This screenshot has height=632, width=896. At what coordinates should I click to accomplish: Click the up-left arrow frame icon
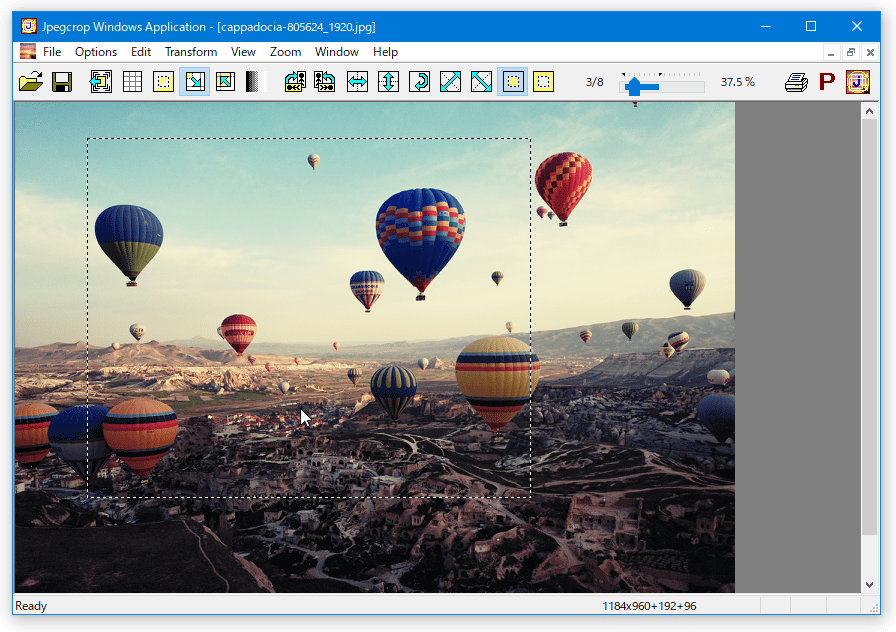pyautogui.click(x=225, y=82)
